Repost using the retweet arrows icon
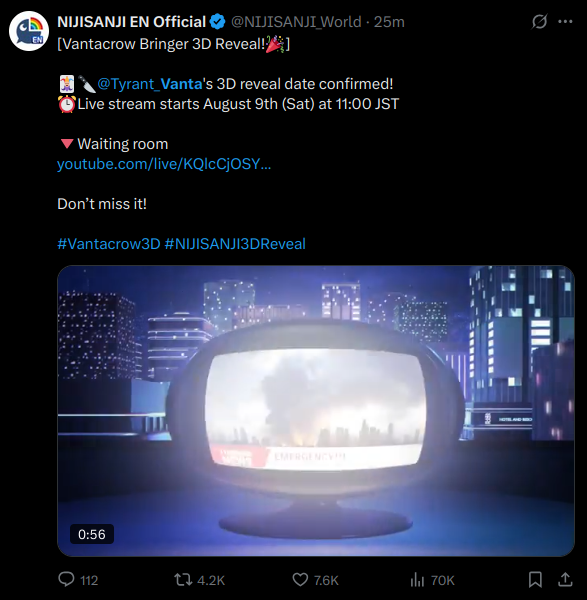 click(183, 580)
